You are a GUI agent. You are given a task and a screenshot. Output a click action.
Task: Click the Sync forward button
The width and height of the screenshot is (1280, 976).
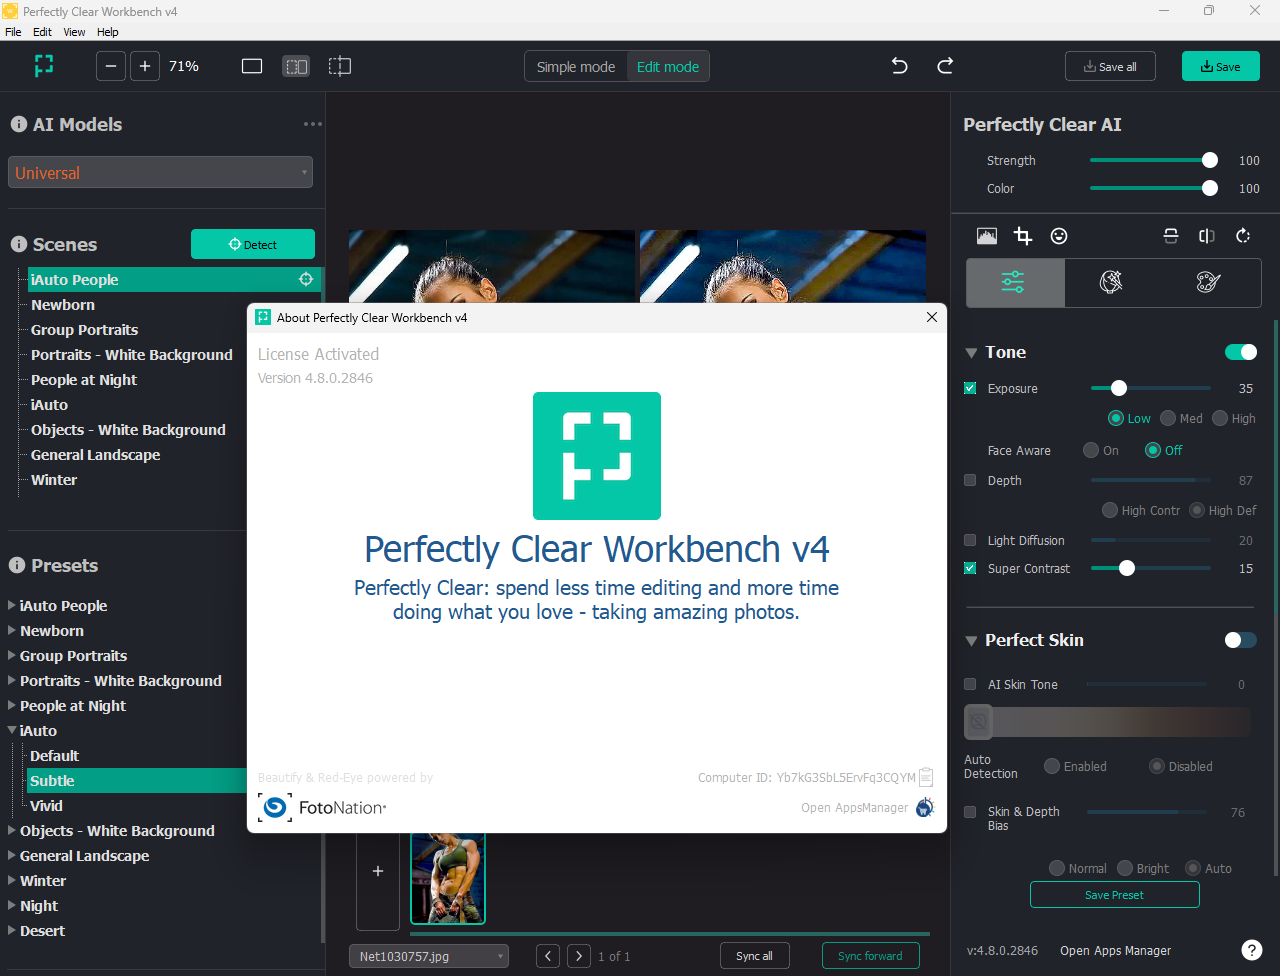click(870, 956)
